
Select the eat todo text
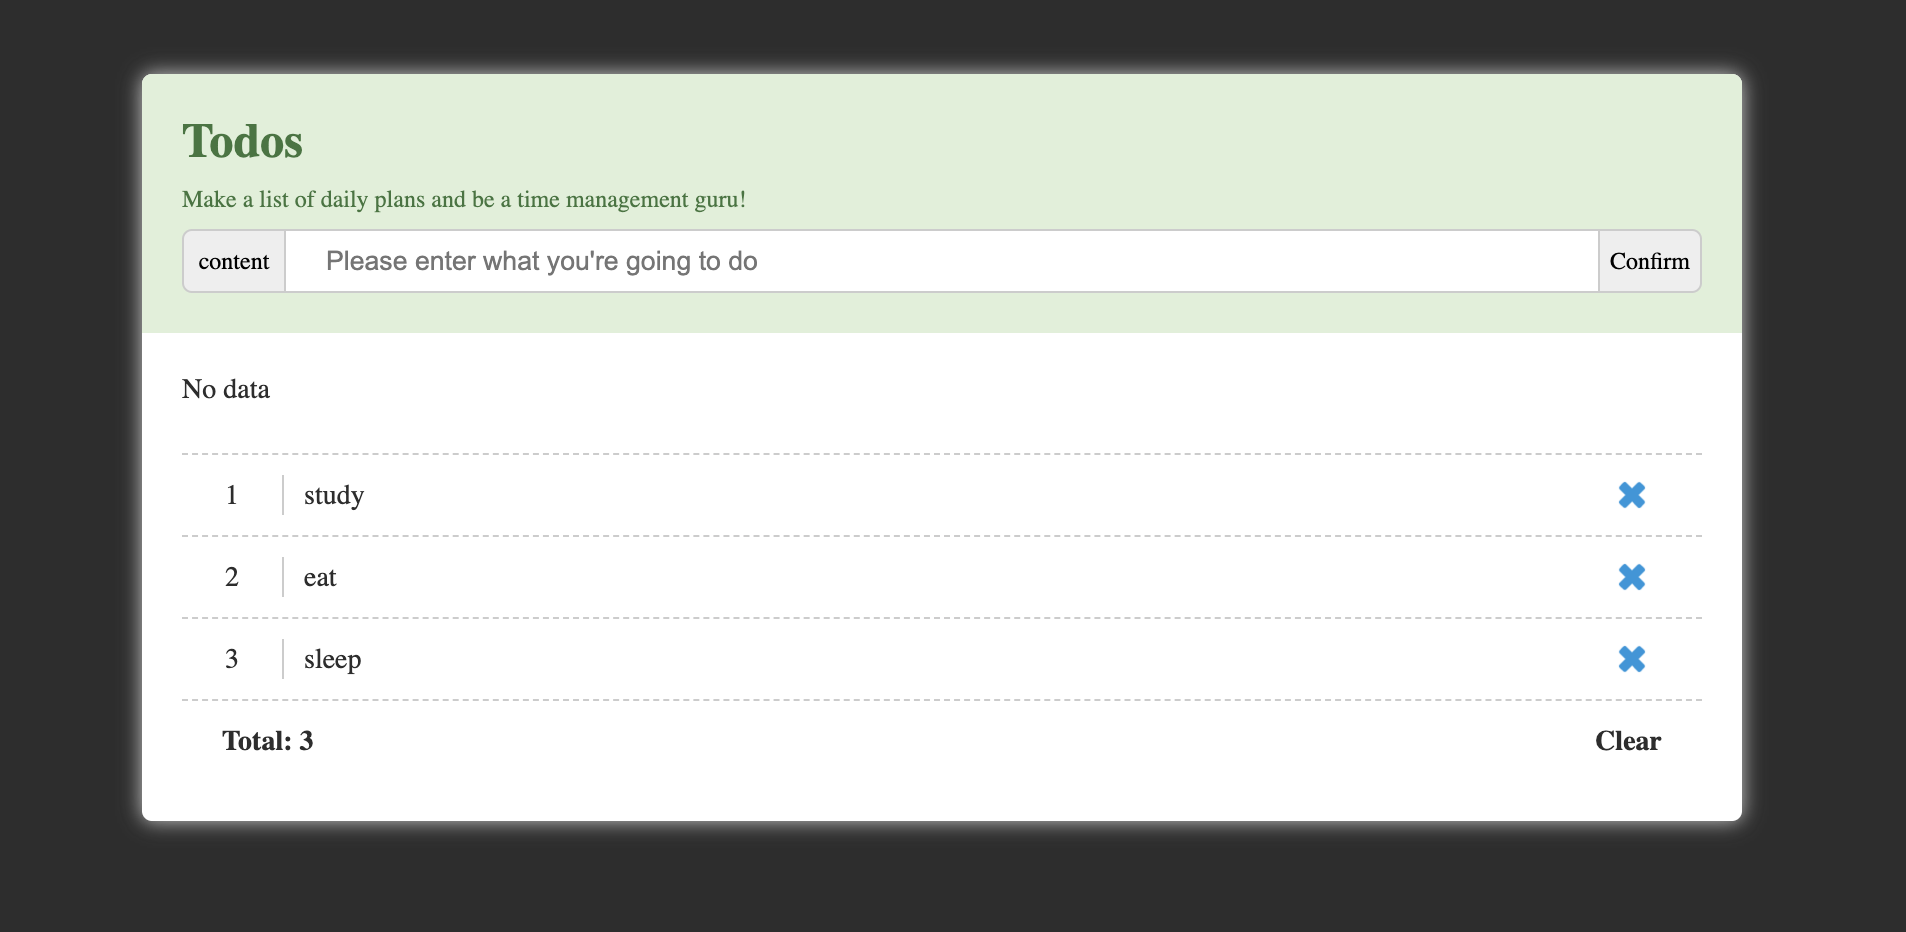[x=320, y=577]
